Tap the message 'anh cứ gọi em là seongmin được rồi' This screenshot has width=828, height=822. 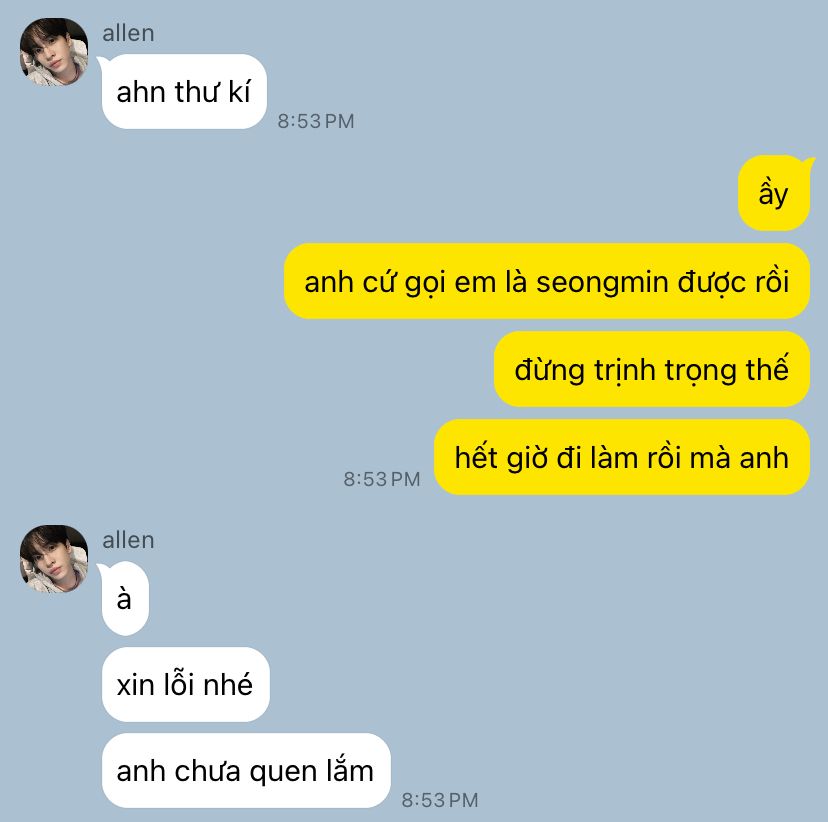[x=547, y=281]
